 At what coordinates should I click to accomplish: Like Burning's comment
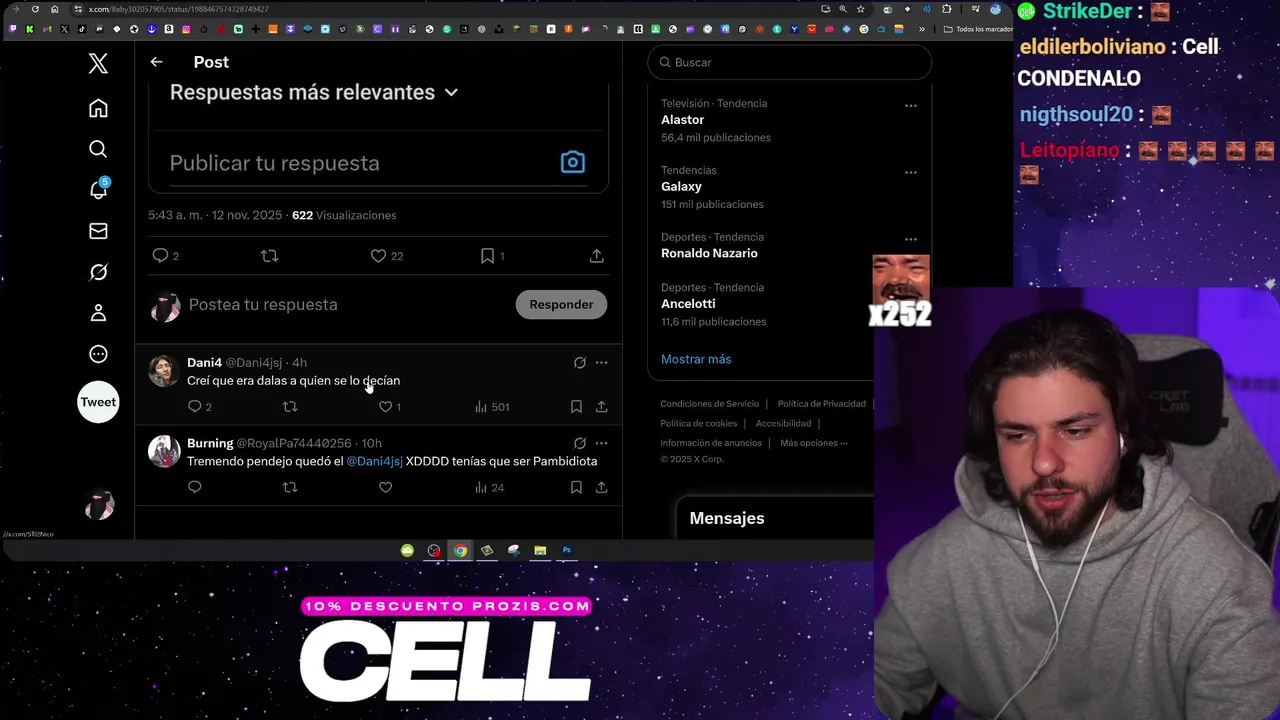point(385,487)
